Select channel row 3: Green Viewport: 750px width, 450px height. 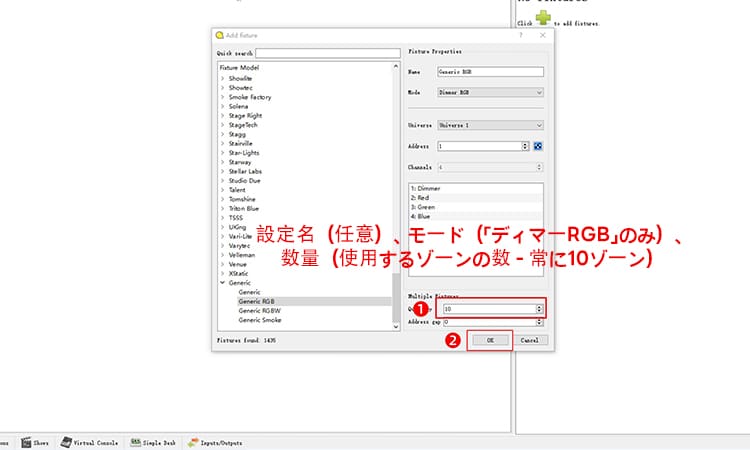(476, 207)
